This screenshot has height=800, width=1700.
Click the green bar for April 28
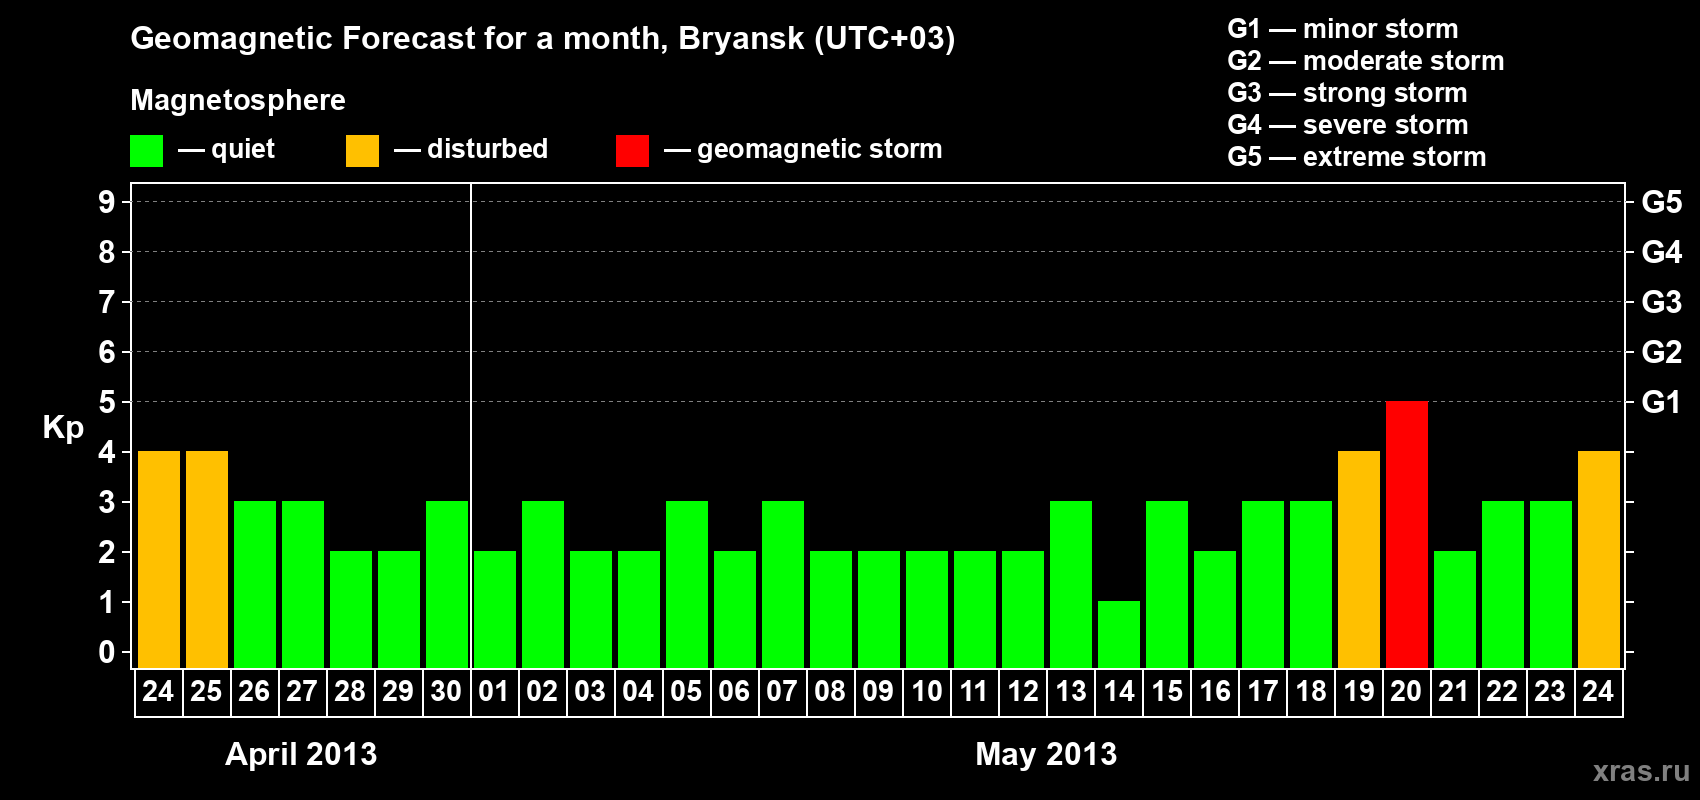[351, 610]
